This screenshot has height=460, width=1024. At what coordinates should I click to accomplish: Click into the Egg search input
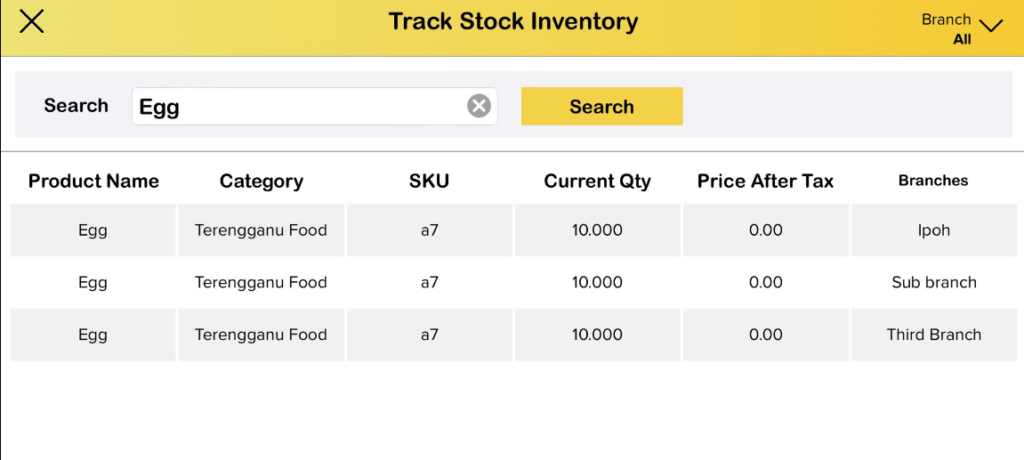tap(300, 106)
